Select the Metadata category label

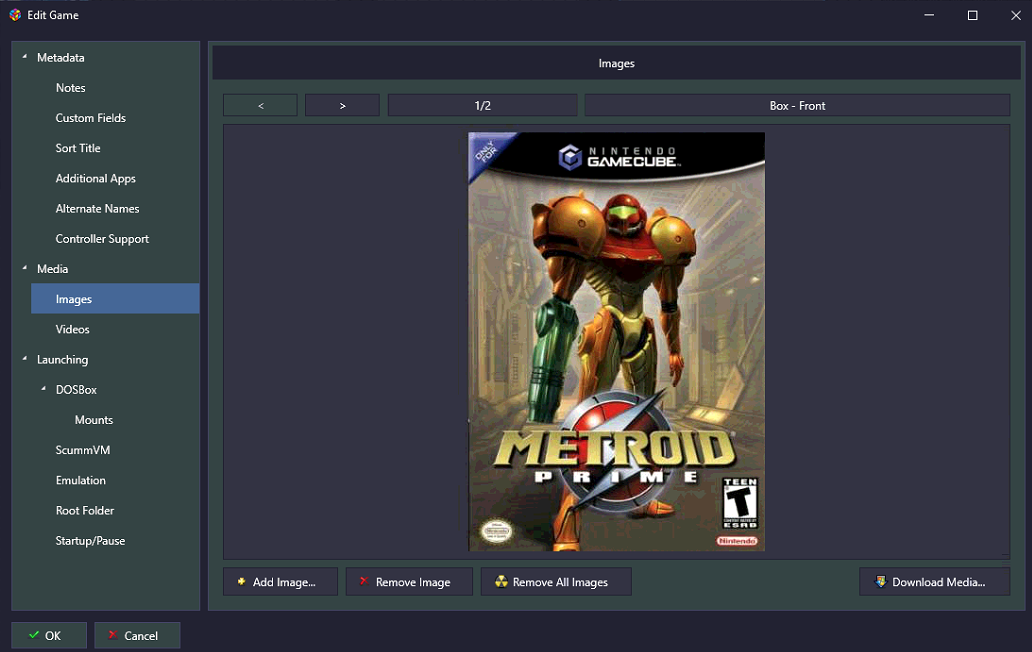pyautogui.click(x=61, y=57)
